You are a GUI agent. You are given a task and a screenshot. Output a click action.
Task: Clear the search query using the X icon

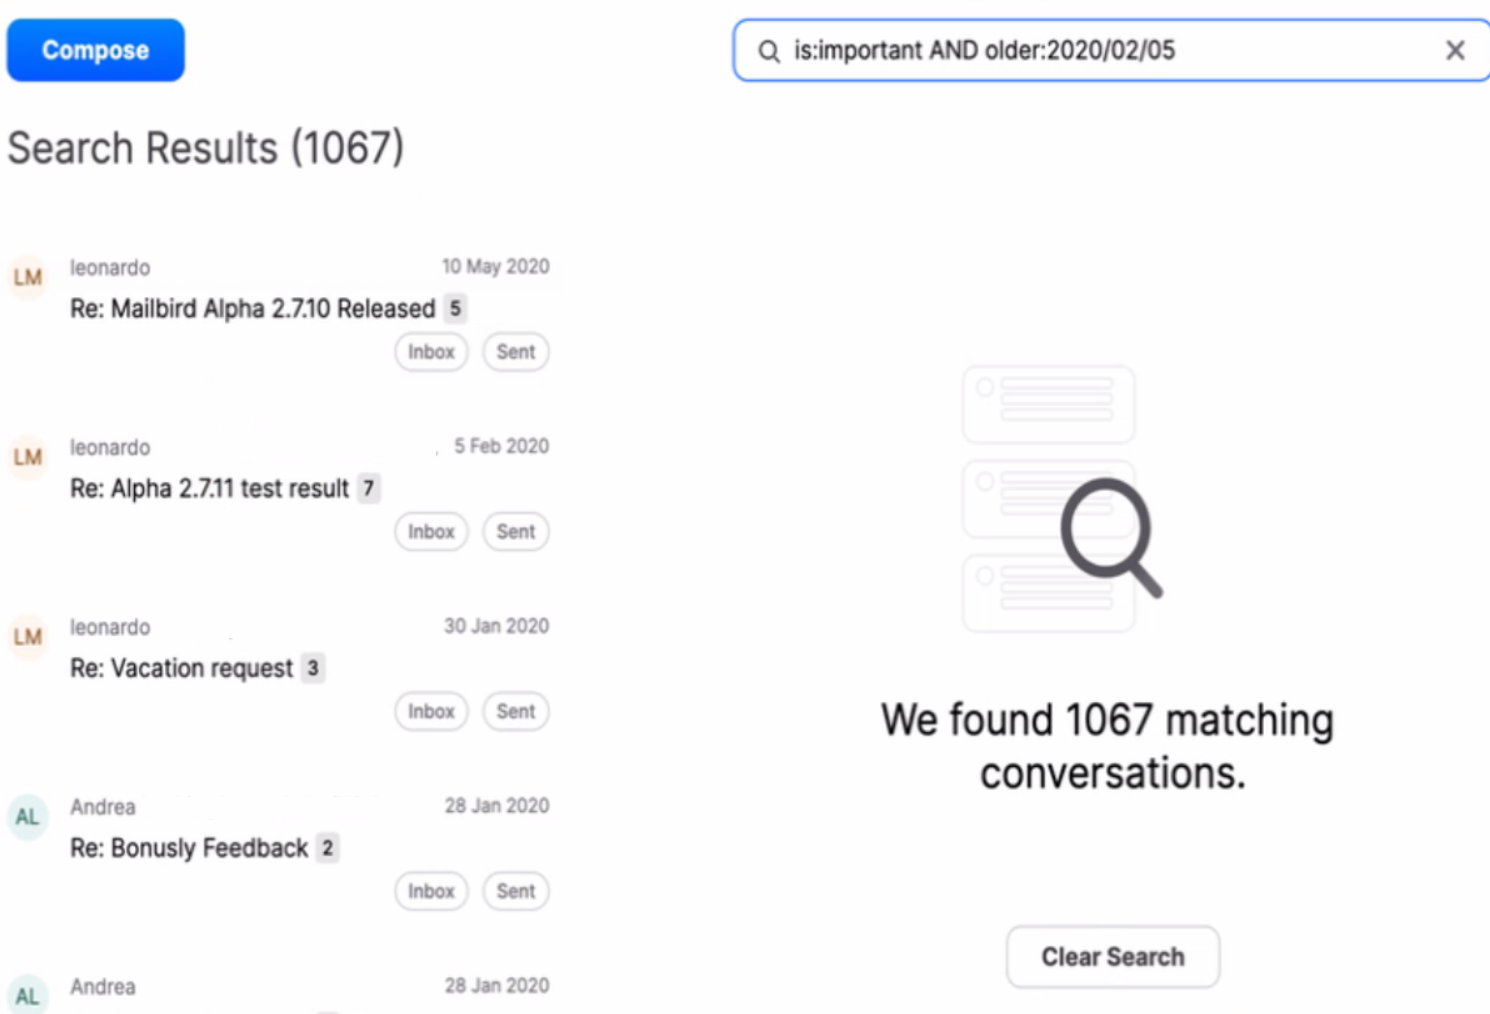pos(1455,50)
